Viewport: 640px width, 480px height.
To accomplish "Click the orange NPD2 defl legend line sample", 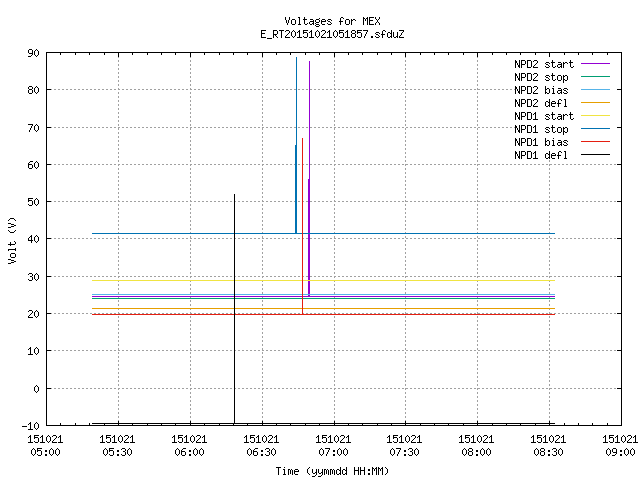I will 595,103.
